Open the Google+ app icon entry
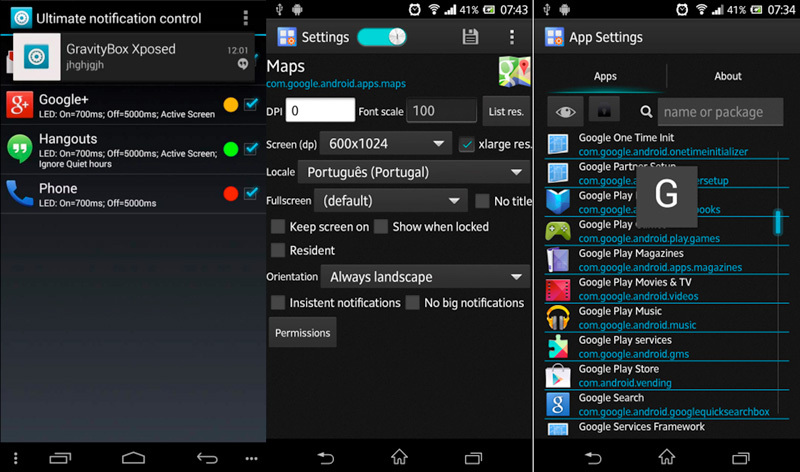800x472 pixels. coord(19,105)
